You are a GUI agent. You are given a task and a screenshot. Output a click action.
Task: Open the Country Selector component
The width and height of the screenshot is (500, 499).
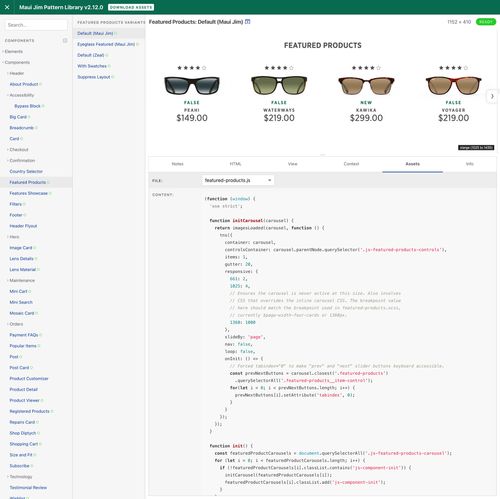[x=26, y=171]
